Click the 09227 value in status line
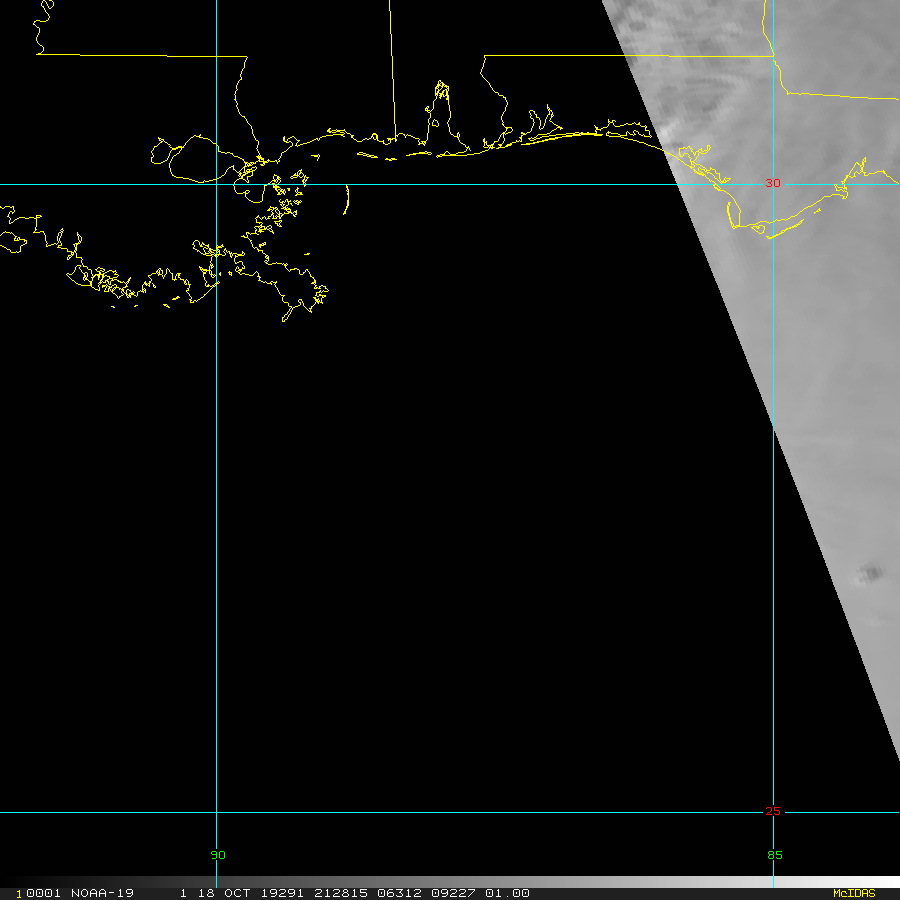 [x=453, y=893]
